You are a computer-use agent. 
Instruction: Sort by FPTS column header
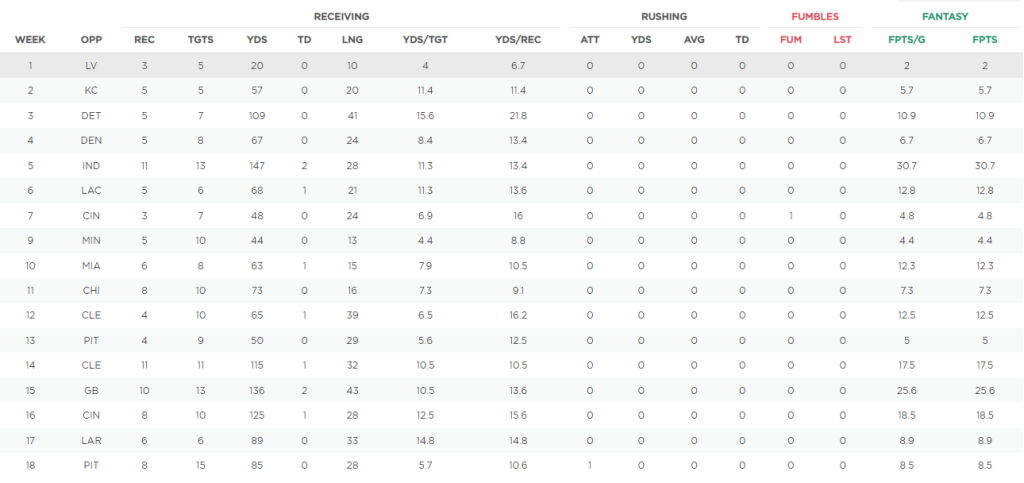tap(984, 40)
